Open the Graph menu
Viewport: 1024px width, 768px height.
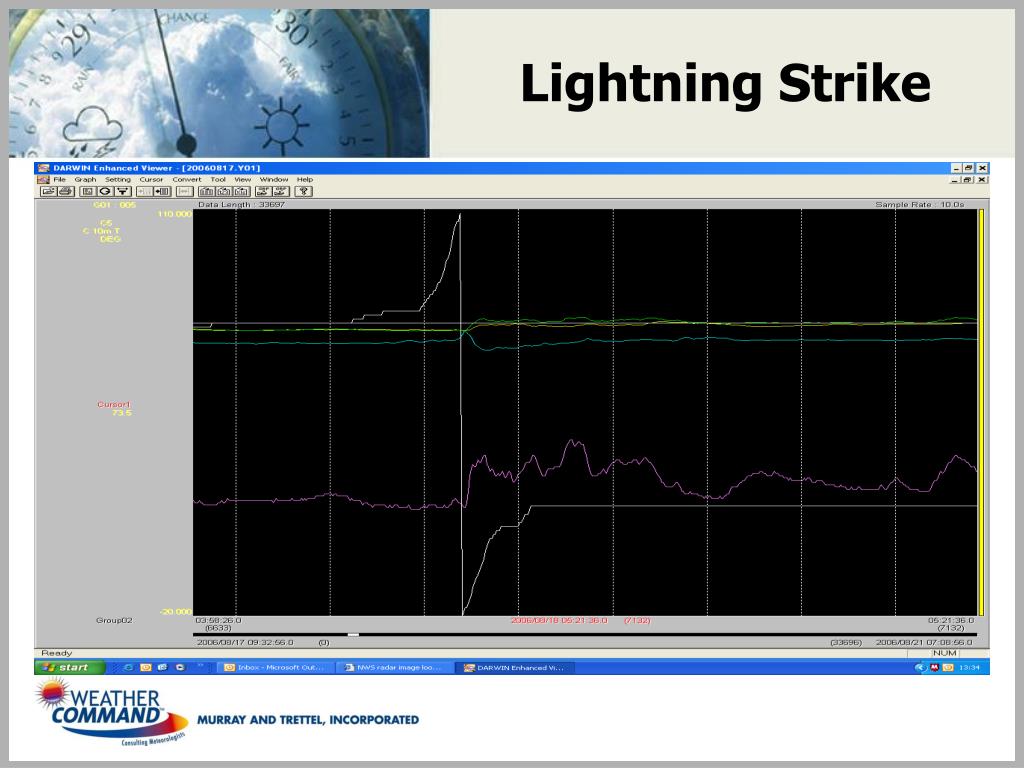(85, 180)
